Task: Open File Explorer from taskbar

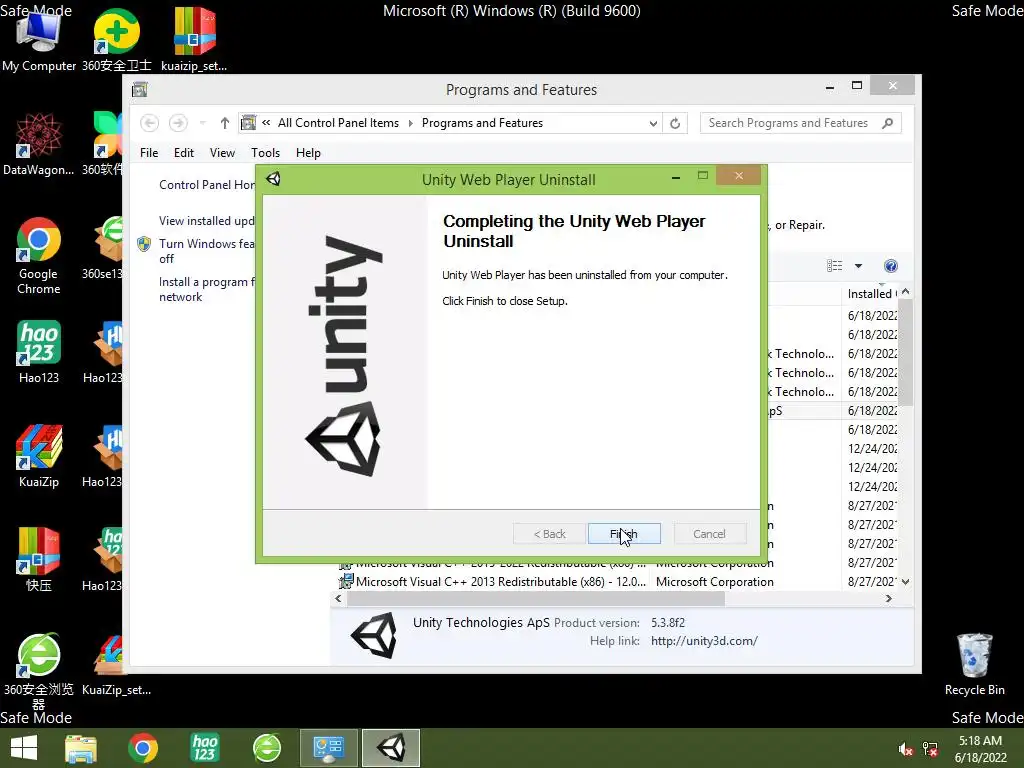Action: (81, 748)
